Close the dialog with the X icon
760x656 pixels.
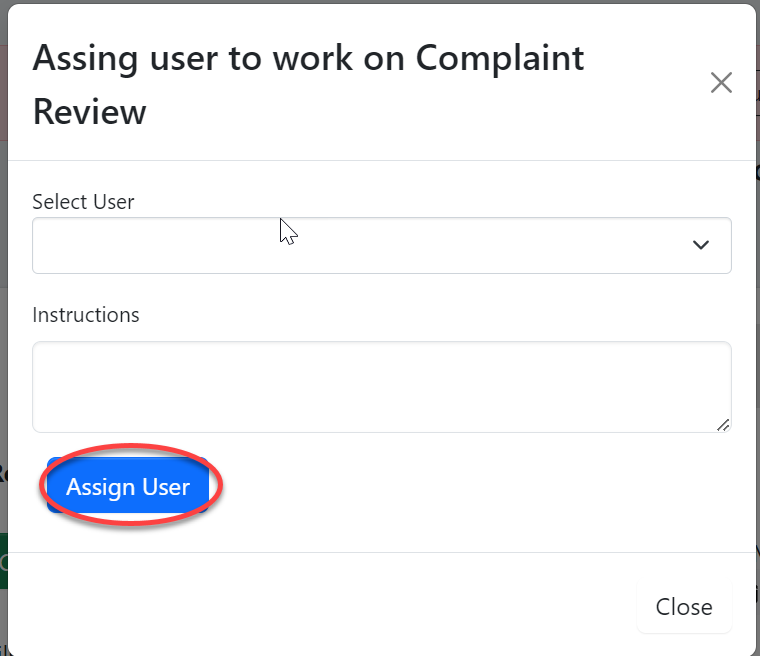click(x=721, y=83)
